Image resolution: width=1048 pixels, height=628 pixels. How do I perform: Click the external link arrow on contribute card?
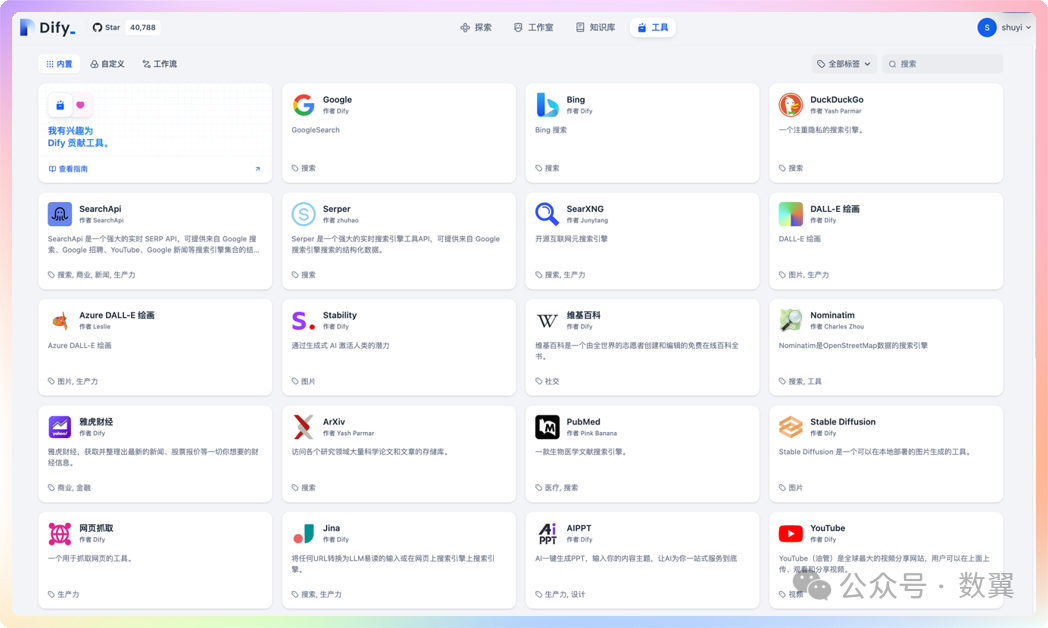point(257,169)
